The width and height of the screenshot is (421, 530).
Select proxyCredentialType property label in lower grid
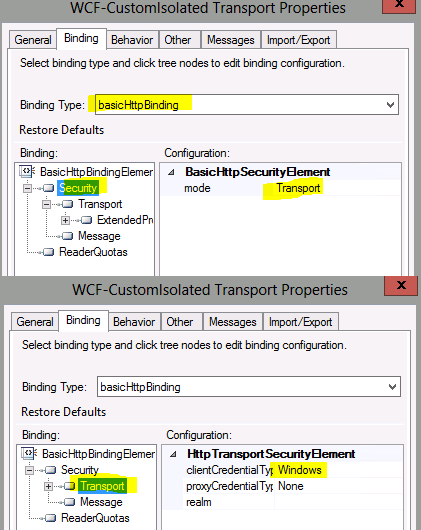(x=229, y=486)
